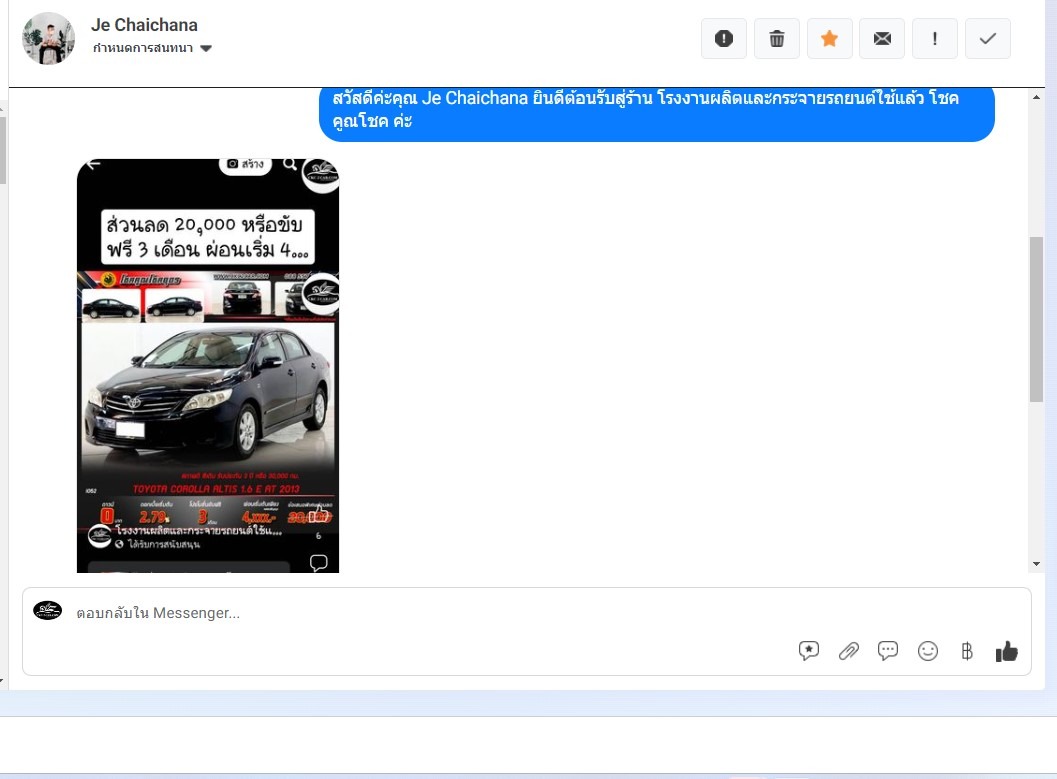1057x779 pixels.
Task: Flag conversation with exclamation mark icon
Action: pos(935,39)
